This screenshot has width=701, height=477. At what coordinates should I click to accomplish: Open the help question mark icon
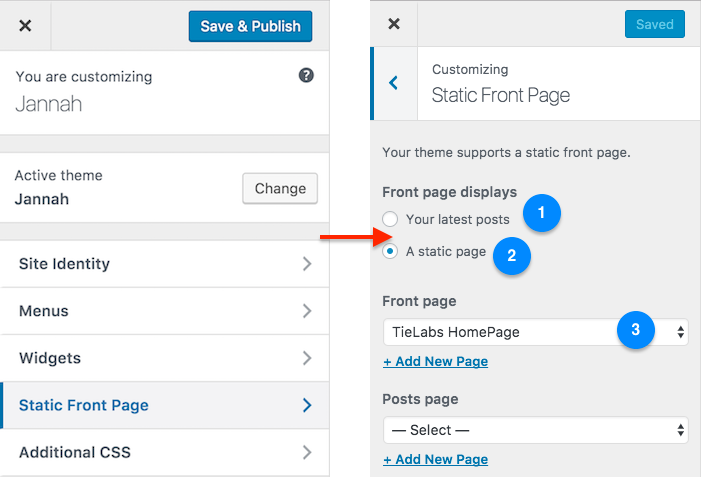click(306, 75)
